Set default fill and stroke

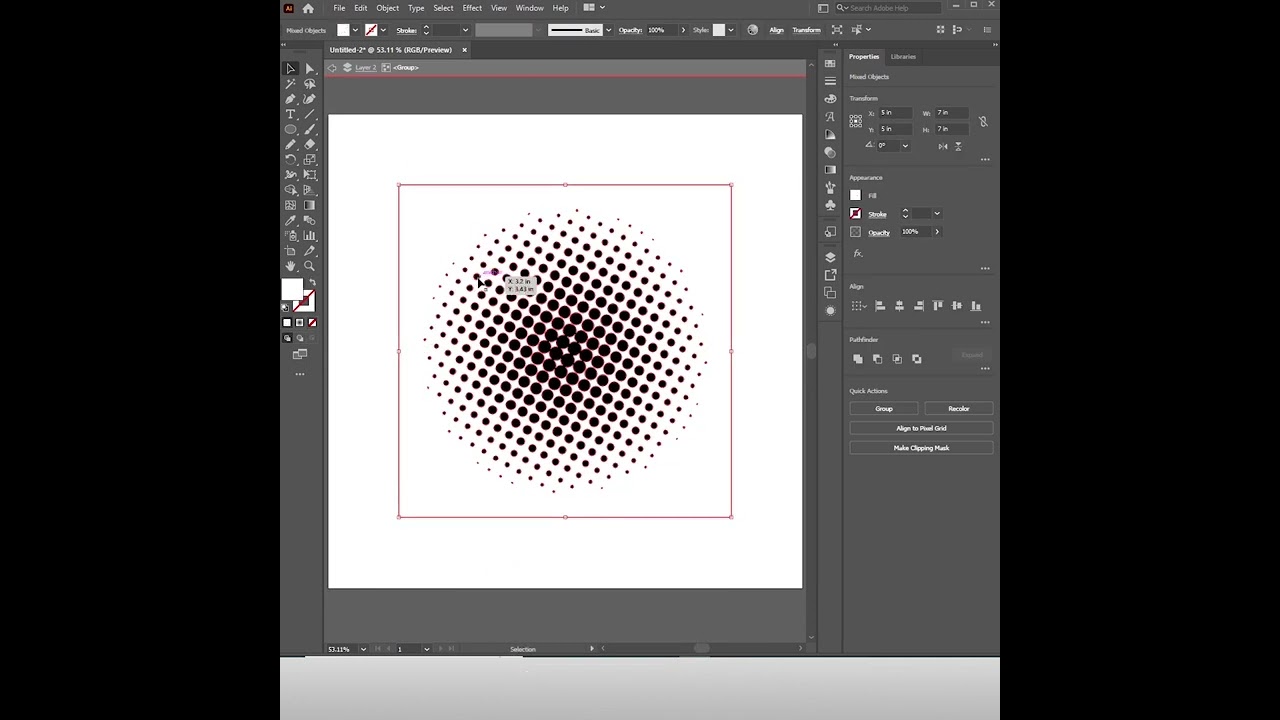(x=285, y=307)
